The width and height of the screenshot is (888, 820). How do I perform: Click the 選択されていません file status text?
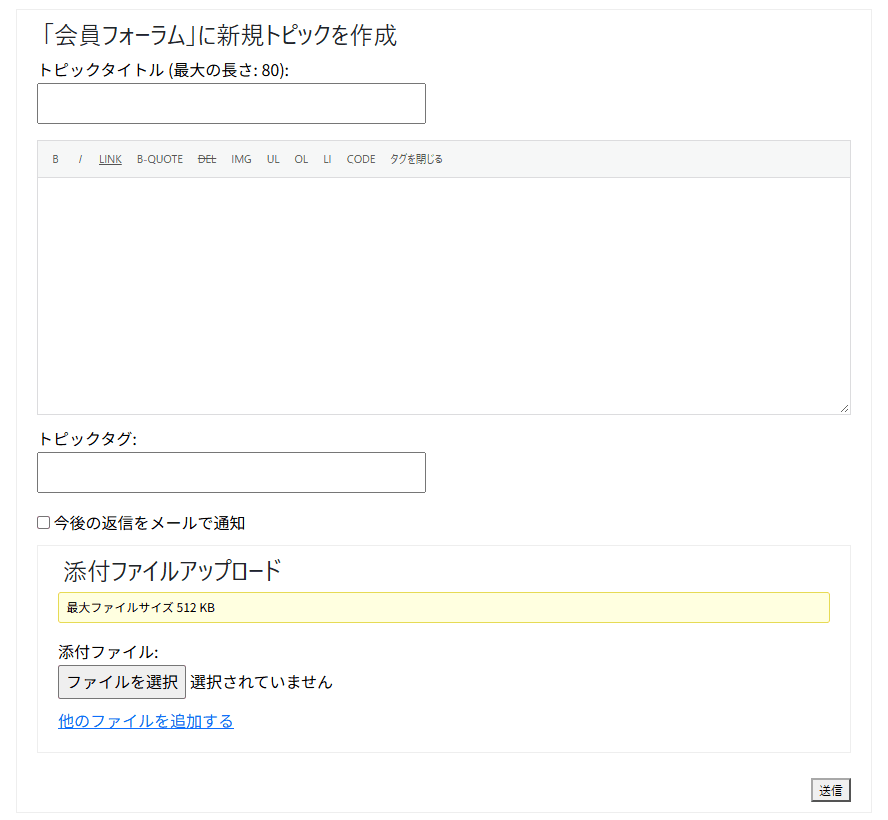(261, 682)
